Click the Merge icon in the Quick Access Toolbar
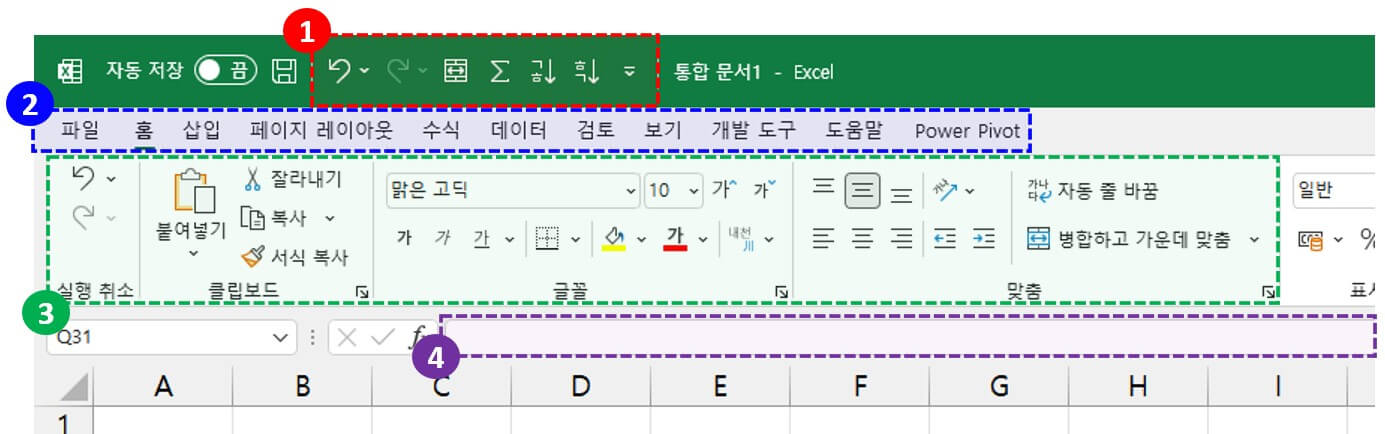This screenshot has height=434, width=1385. pos(456,71)
